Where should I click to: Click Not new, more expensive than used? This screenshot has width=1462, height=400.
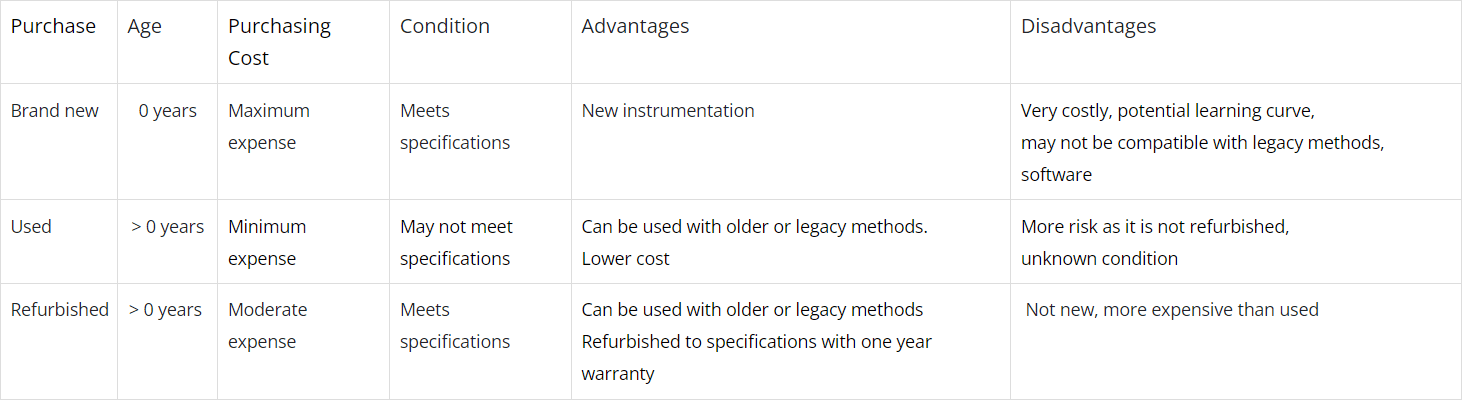(x=1172, y=310)
